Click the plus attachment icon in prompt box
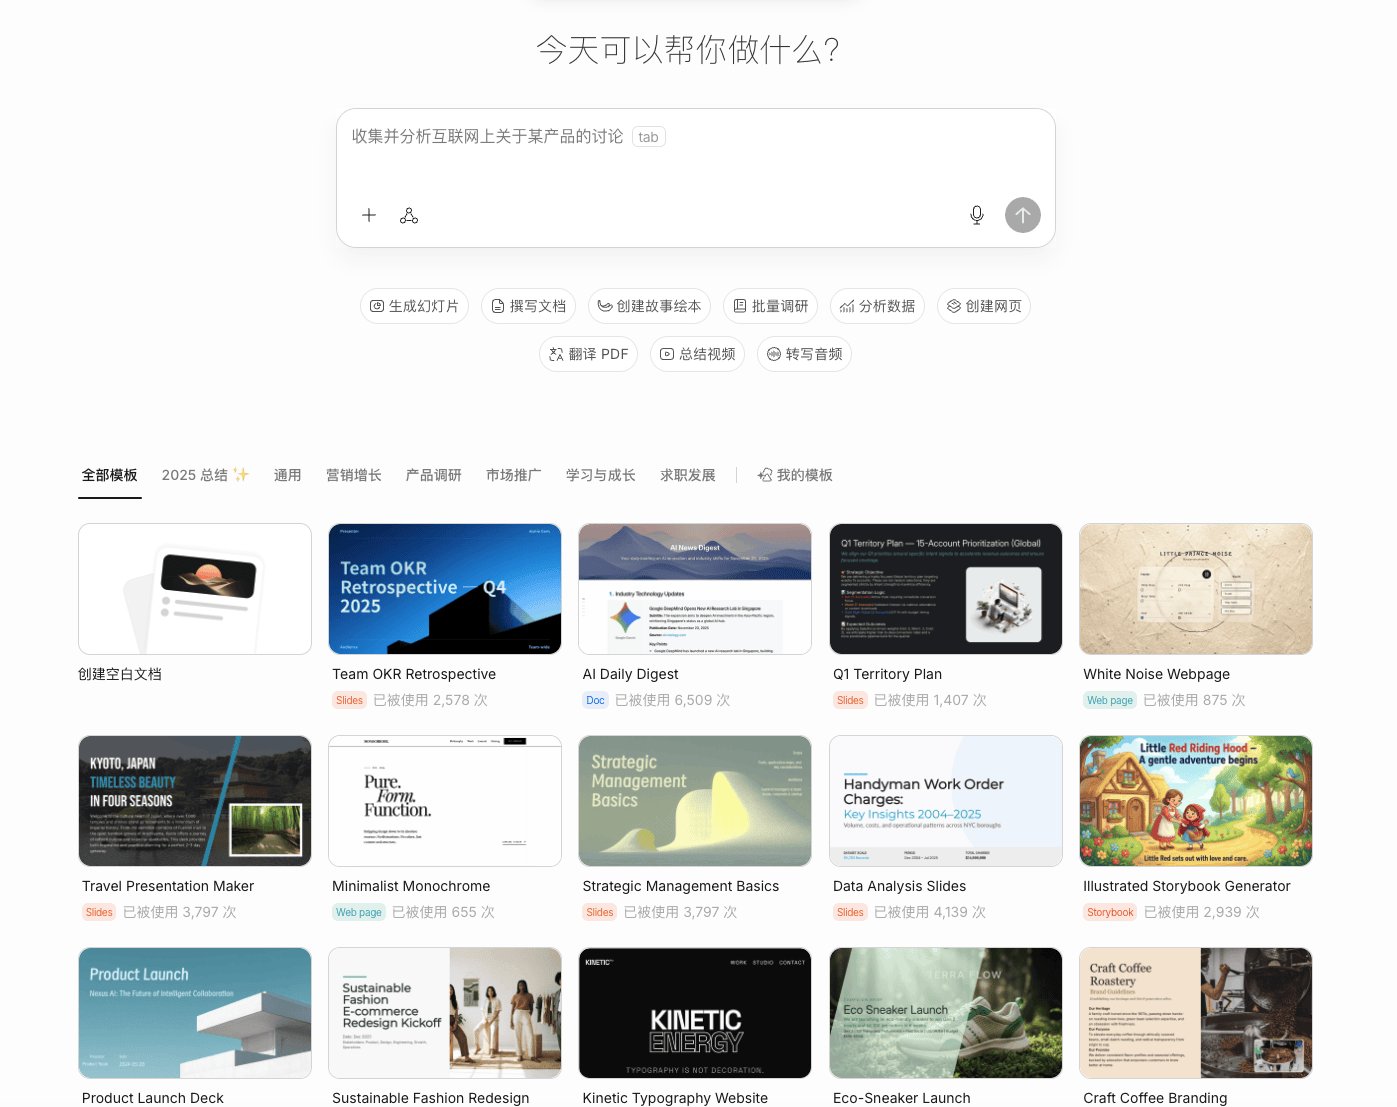The width and height of the screenshot is (1397, 1107). pos(369,215)
